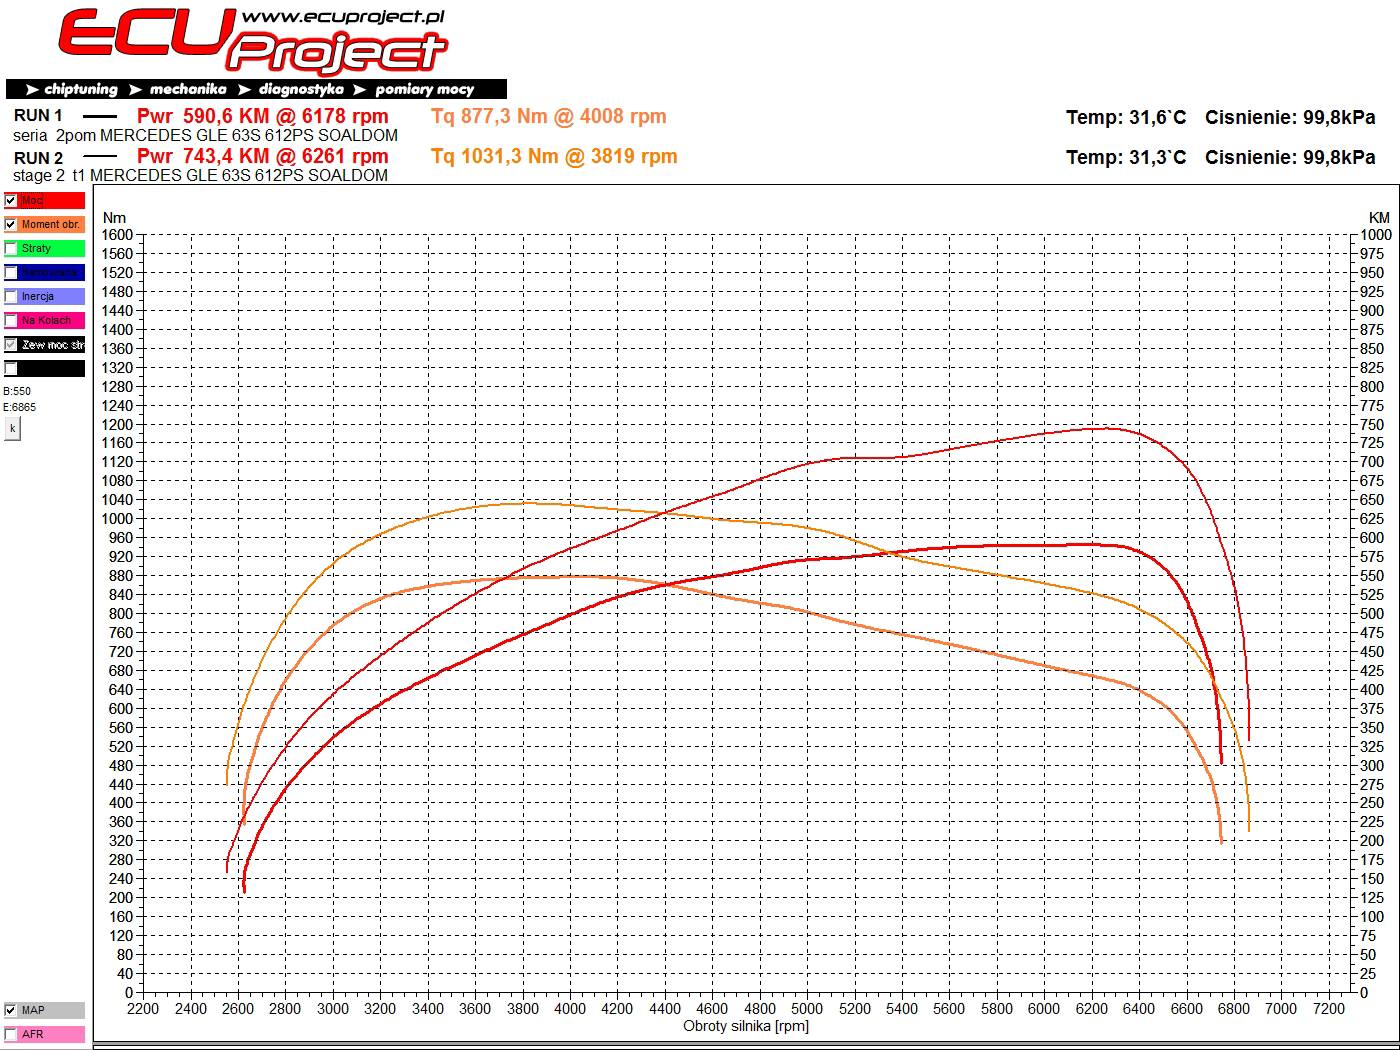Image resolution: width=1400 pixels, height=1050 pixels.
Task: Tick the dark blue legend checkbox
Action: [11, 273]
